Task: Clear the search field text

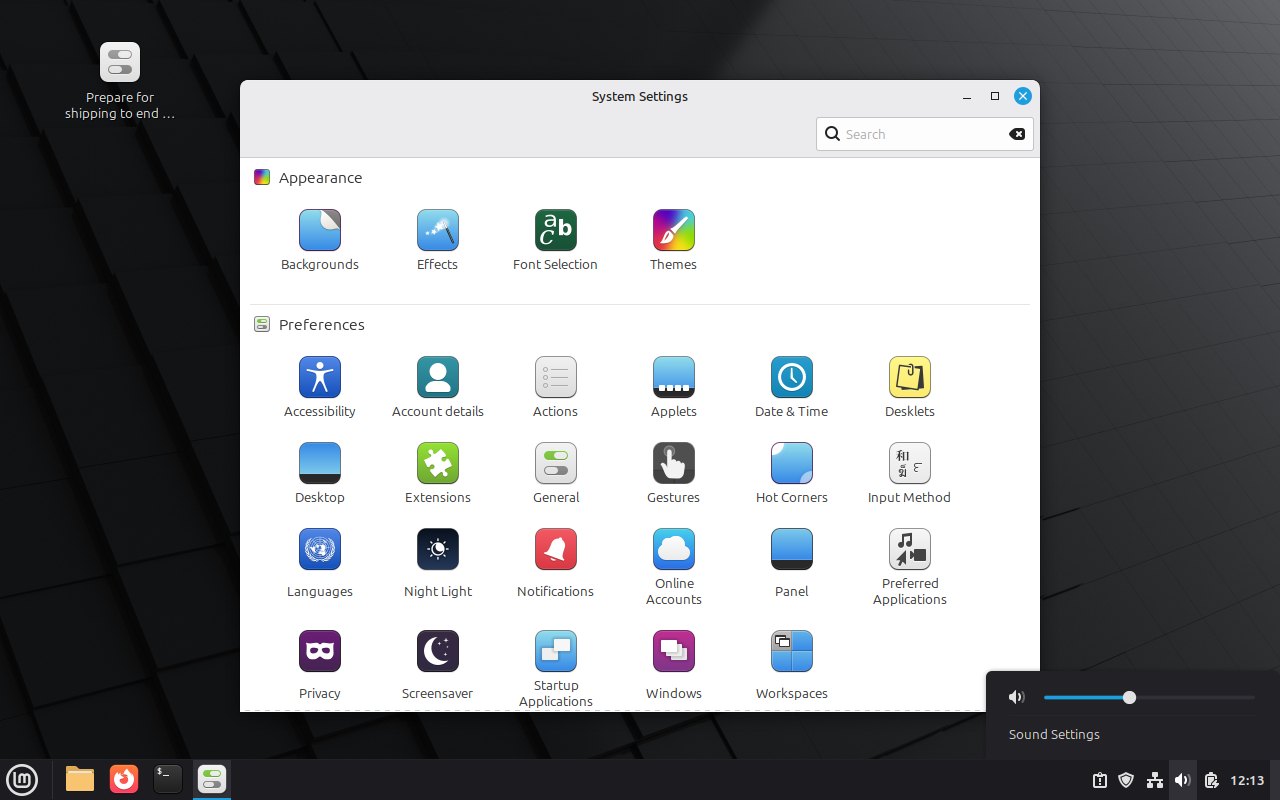Action: 1017,134
